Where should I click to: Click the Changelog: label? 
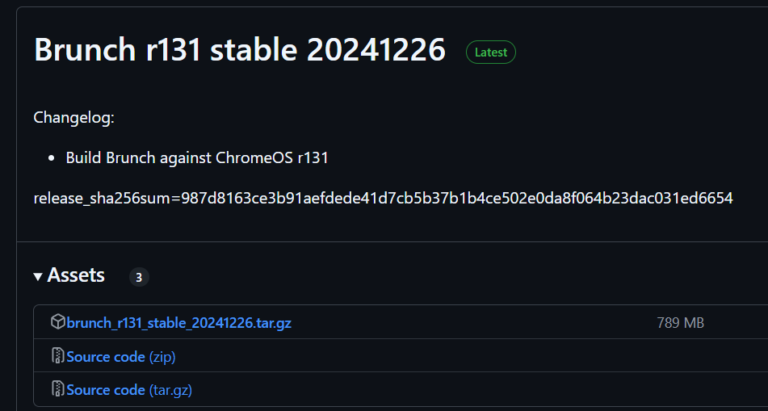click(74, 117)
